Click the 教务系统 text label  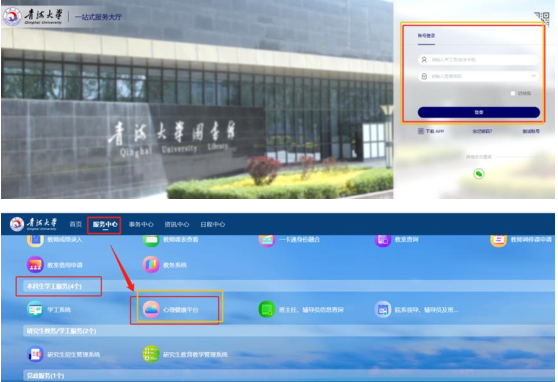pos(175,265)
